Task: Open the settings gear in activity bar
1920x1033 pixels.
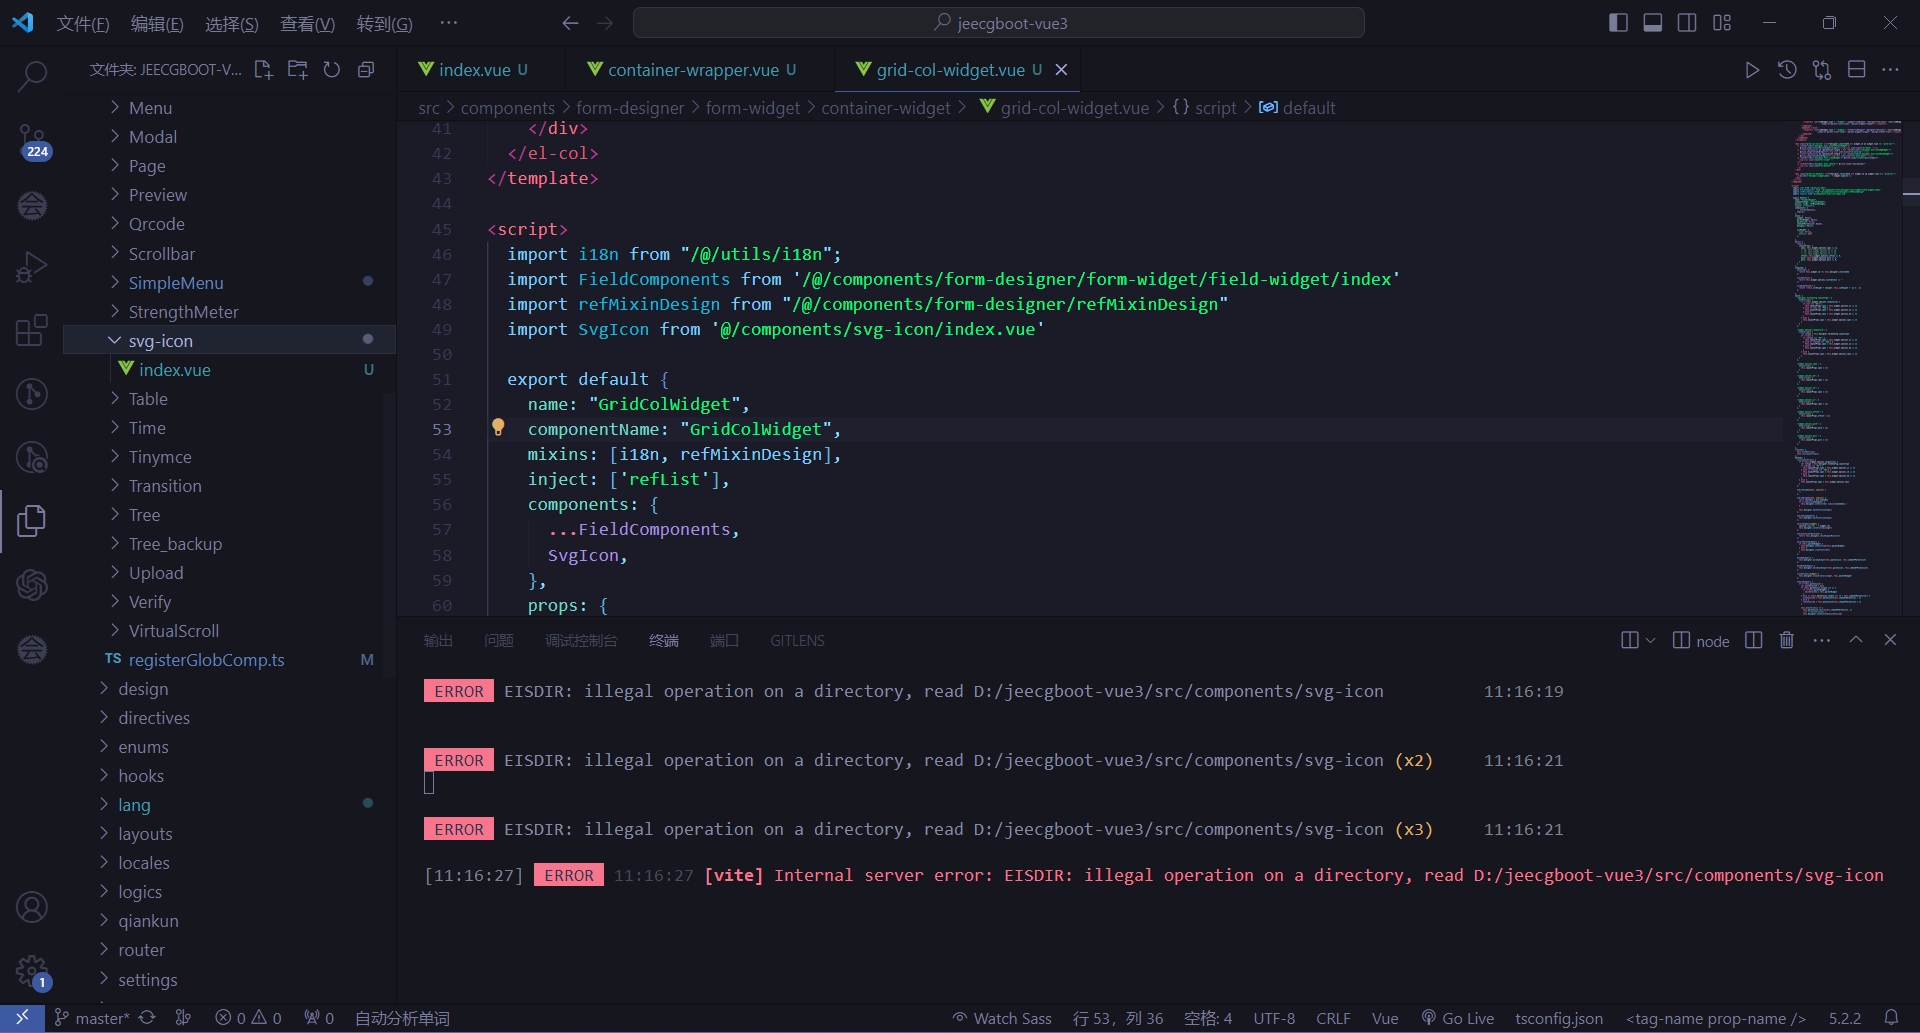Action: coord(32,971)
